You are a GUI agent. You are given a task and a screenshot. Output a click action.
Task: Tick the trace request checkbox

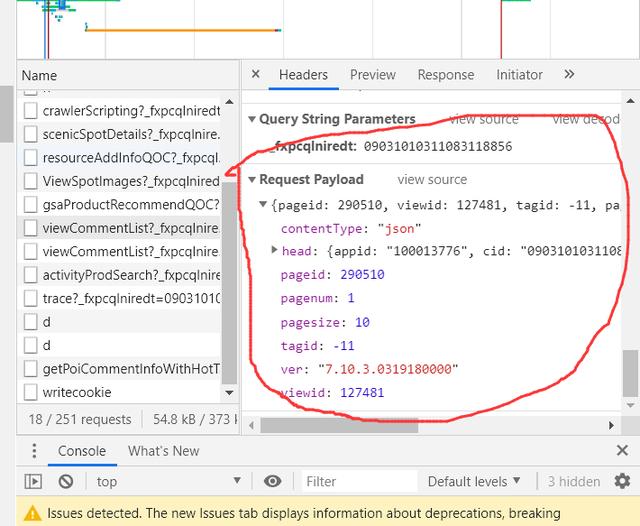(31, 298)
